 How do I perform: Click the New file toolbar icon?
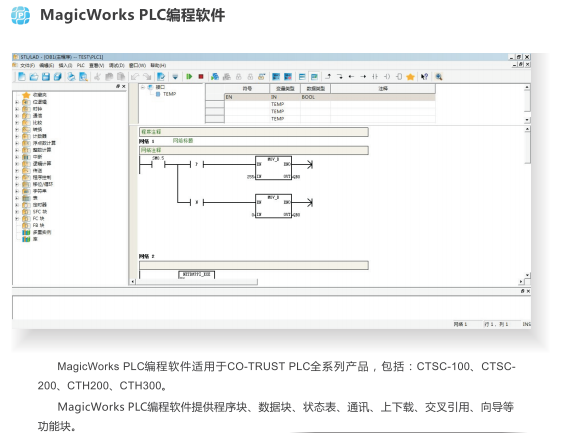coord(22,77)
